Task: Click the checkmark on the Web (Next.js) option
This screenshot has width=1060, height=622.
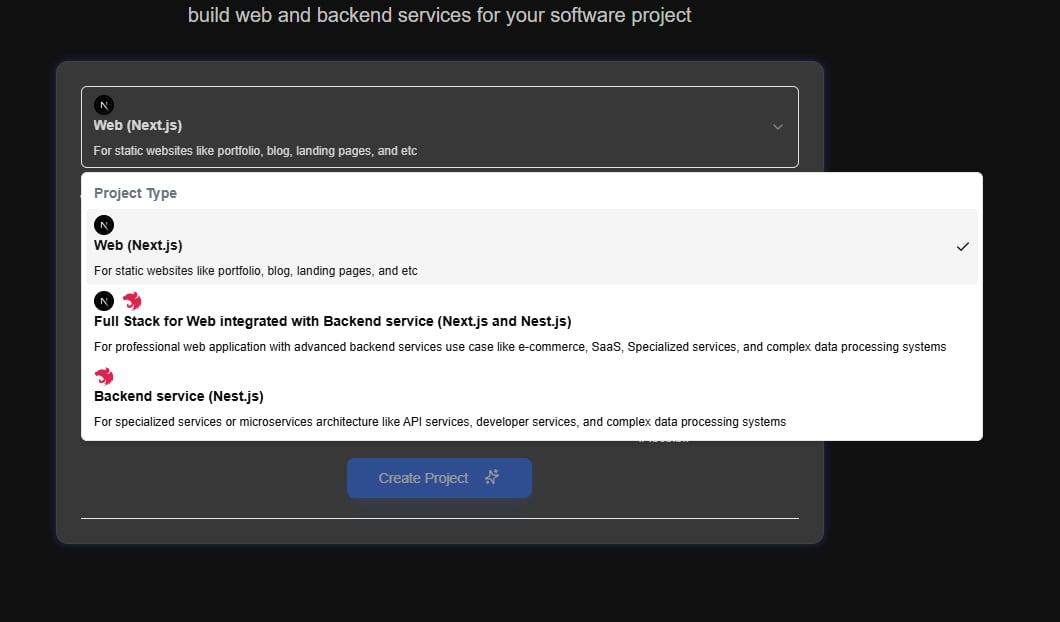Action: (963, 247)
